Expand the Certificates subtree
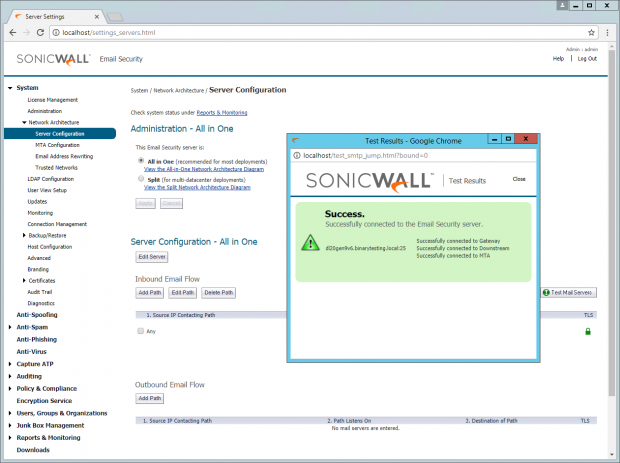620x463 pixels. tap(24, 280)
